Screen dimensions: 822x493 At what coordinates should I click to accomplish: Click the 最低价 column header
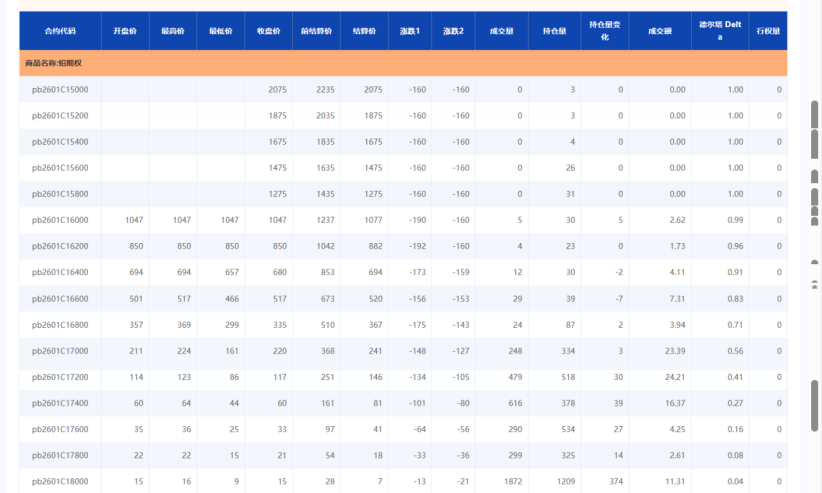(x=221, y=31)
